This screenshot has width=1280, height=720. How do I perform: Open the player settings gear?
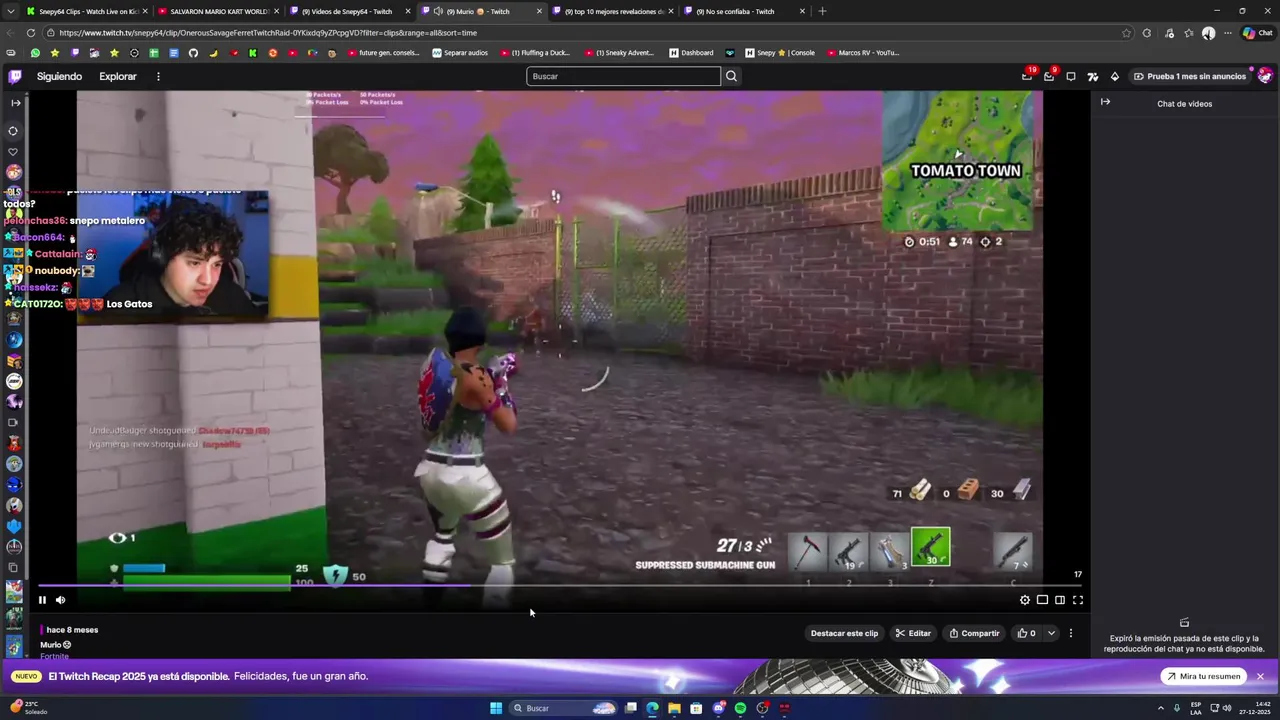[x=1025, y=600]
